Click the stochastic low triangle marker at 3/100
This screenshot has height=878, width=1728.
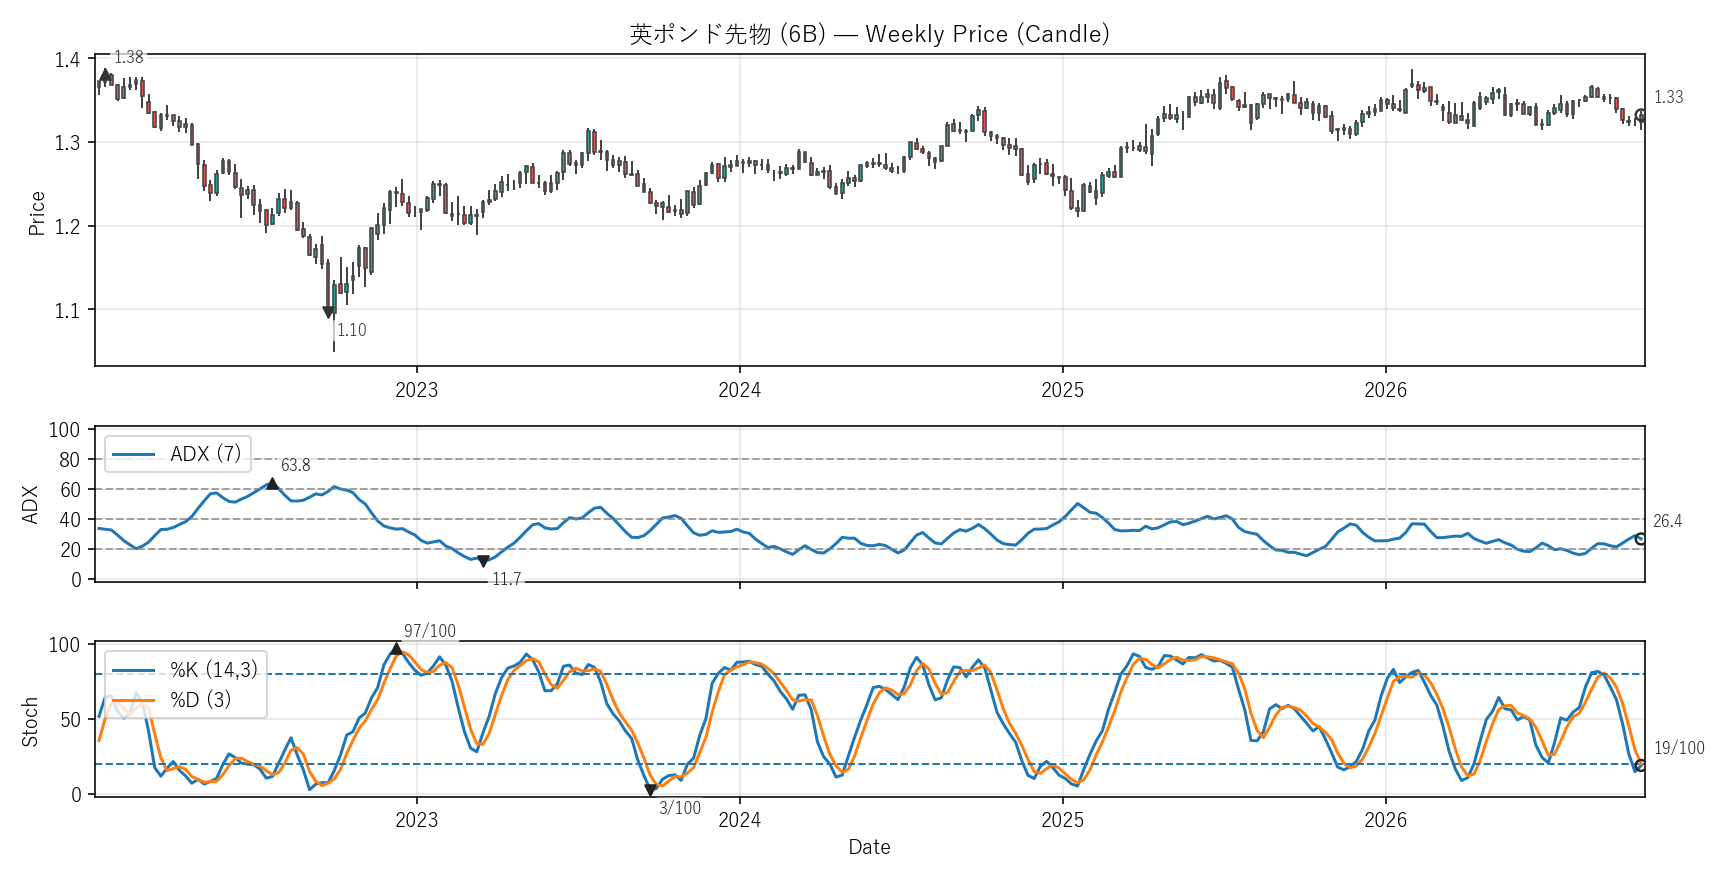coord(650,790)
